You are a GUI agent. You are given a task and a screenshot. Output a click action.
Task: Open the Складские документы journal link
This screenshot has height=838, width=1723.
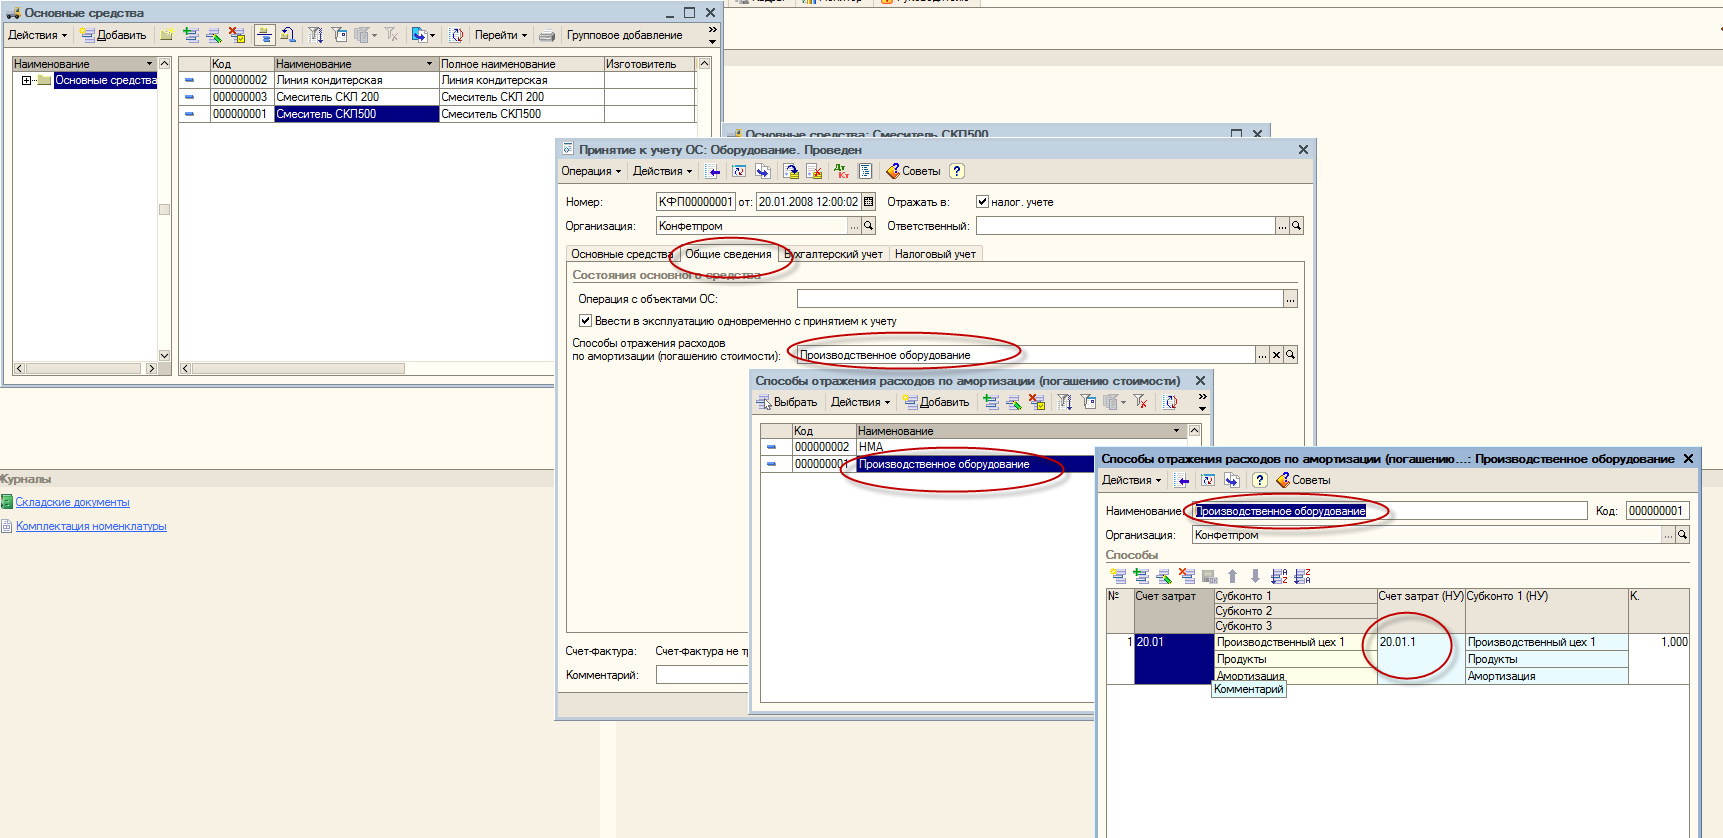pos(72,502)
